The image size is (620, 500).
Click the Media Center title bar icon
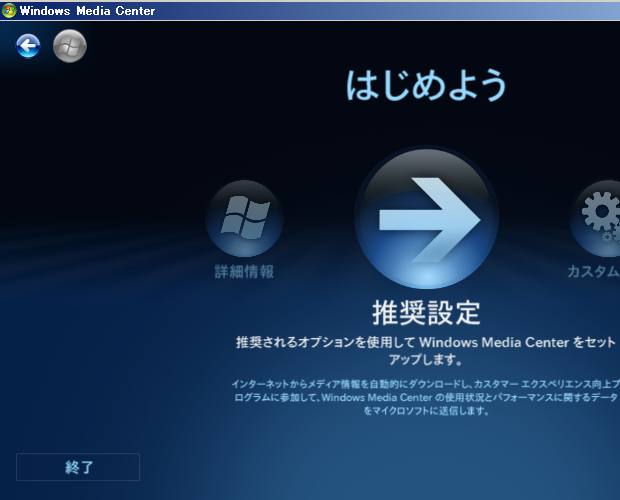(x=9, y=10)
